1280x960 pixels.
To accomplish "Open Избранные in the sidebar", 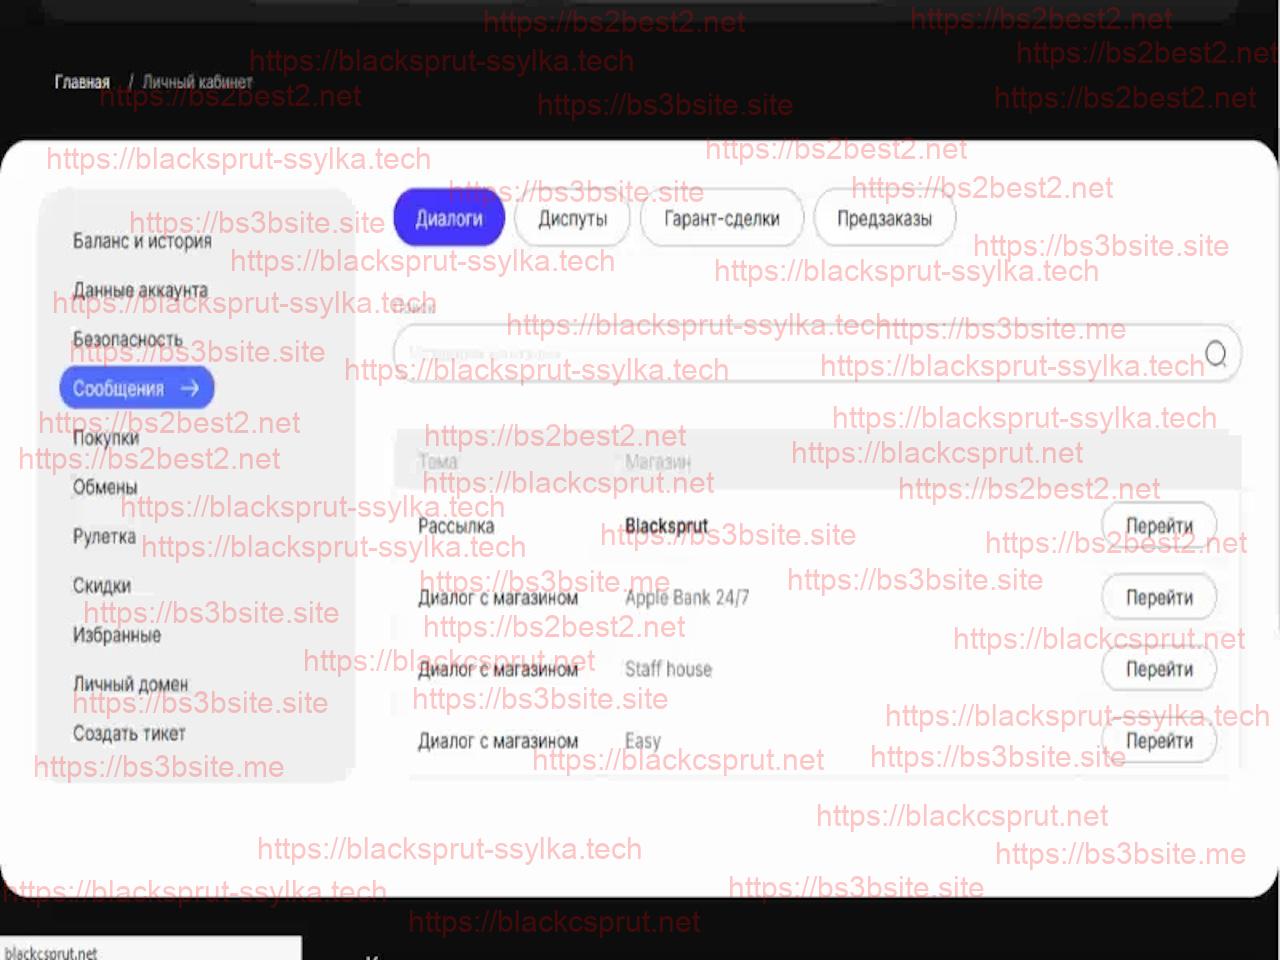I will coord(116,634).
